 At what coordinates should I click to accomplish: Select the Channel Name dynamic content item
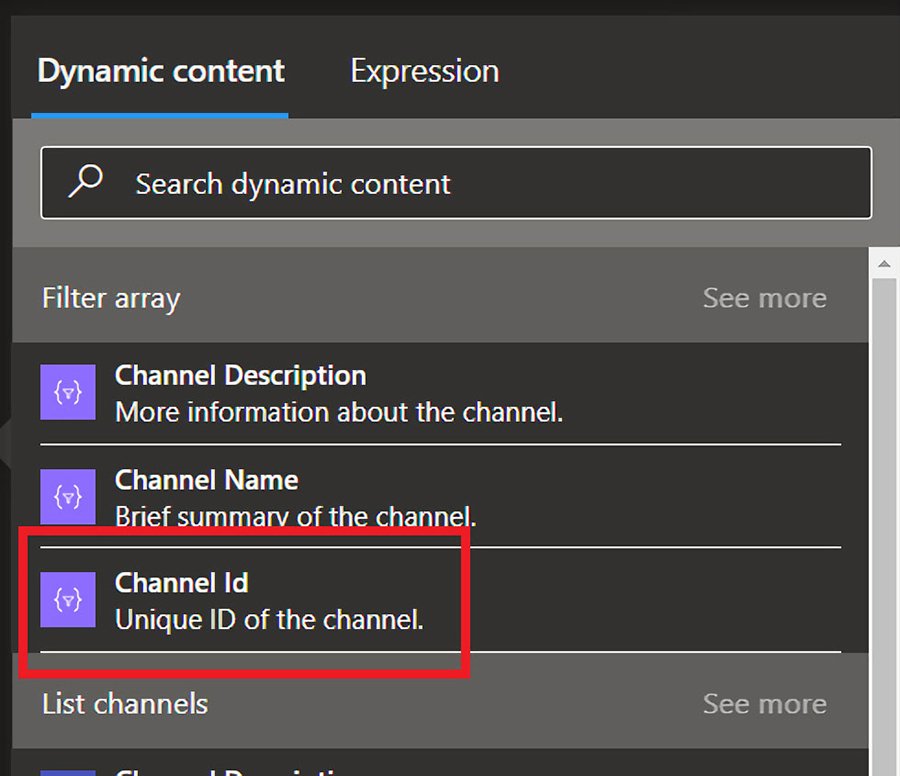pyautogui.click(x=250, y=496)
